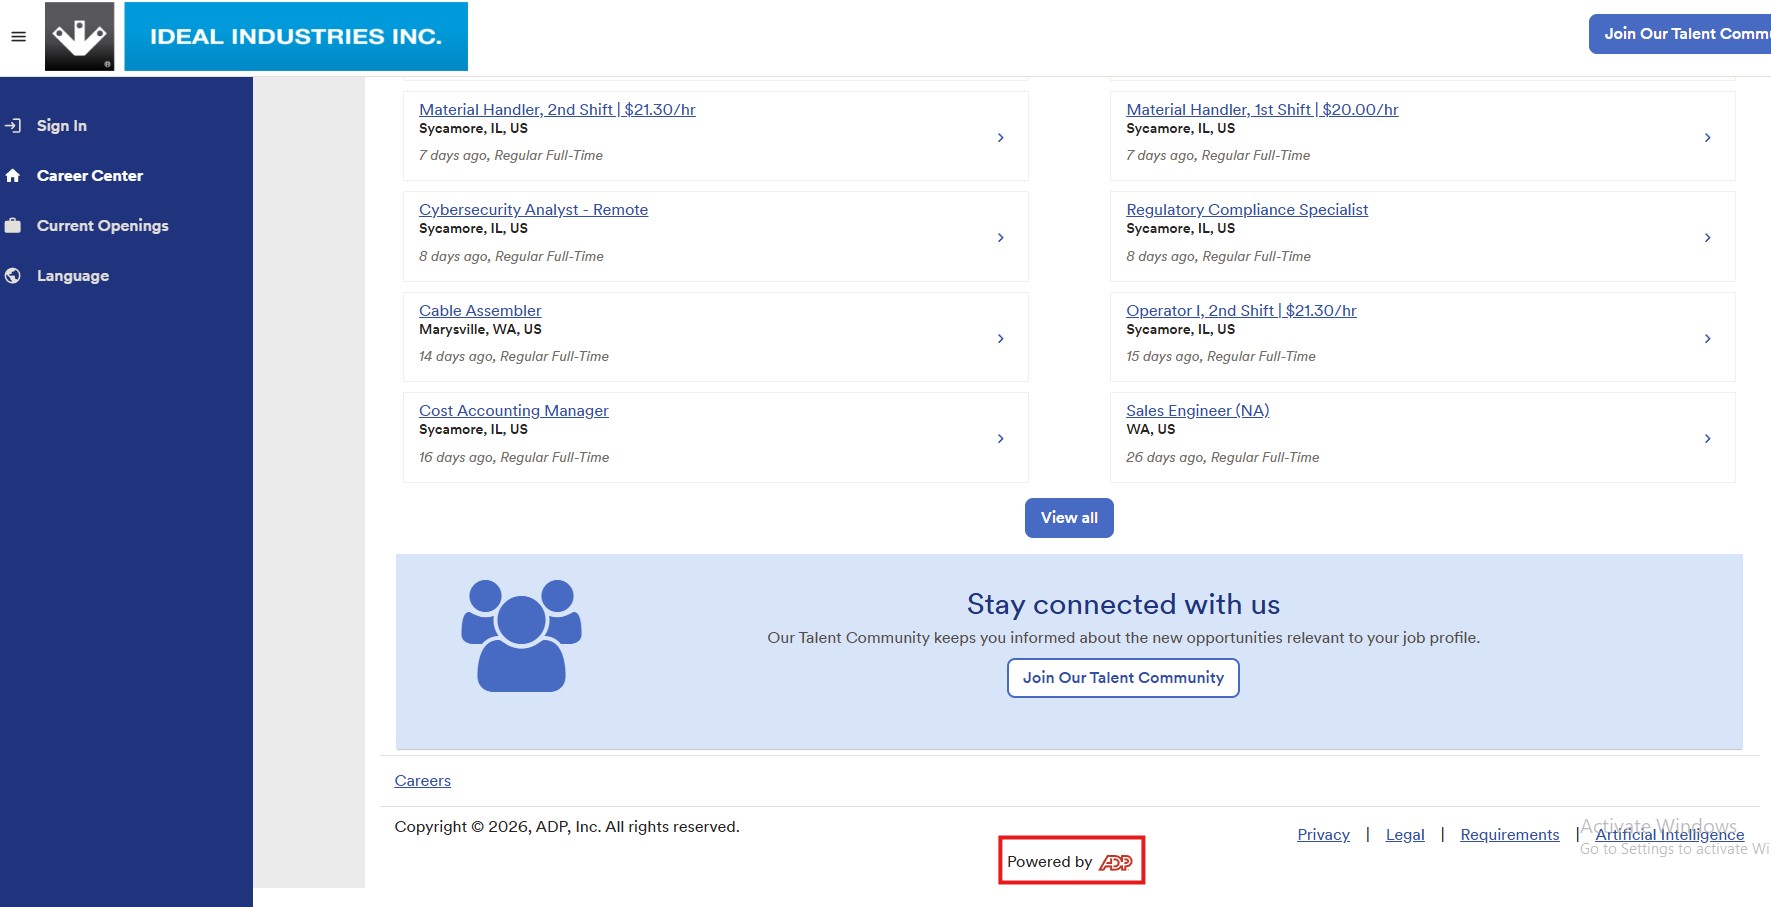Expand Cybersecurity Analyst row chevron
This screenshot has width=1771, height=907.
point(1000,237)
